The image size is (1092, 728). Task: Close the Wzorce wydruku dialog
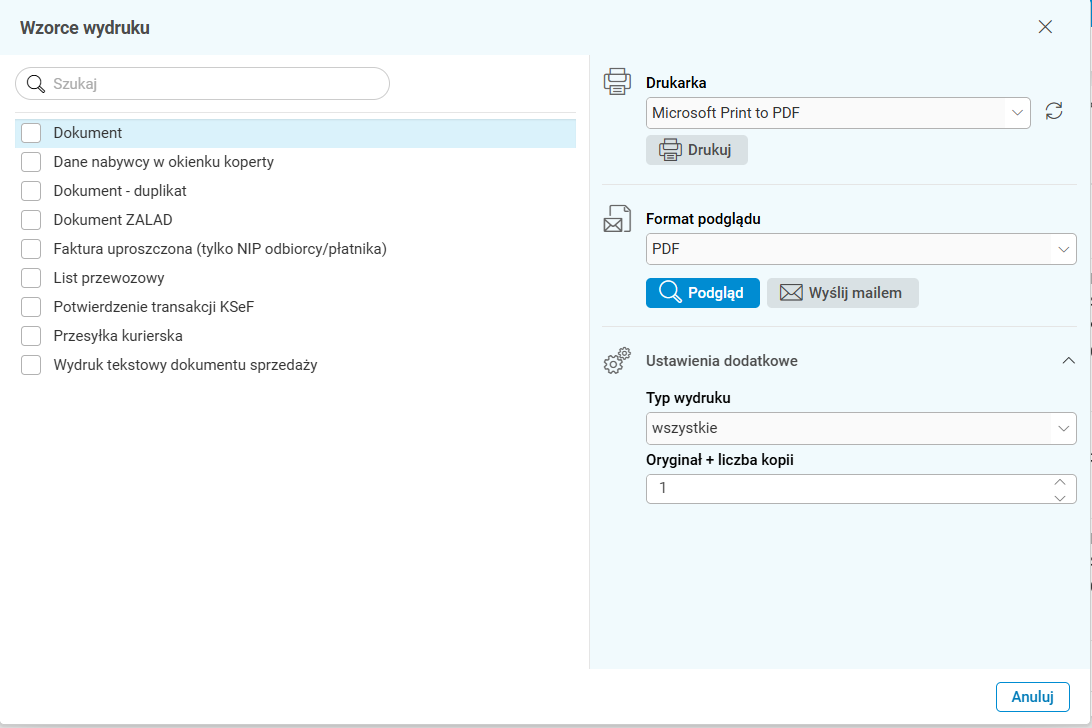pos(1045,27)
